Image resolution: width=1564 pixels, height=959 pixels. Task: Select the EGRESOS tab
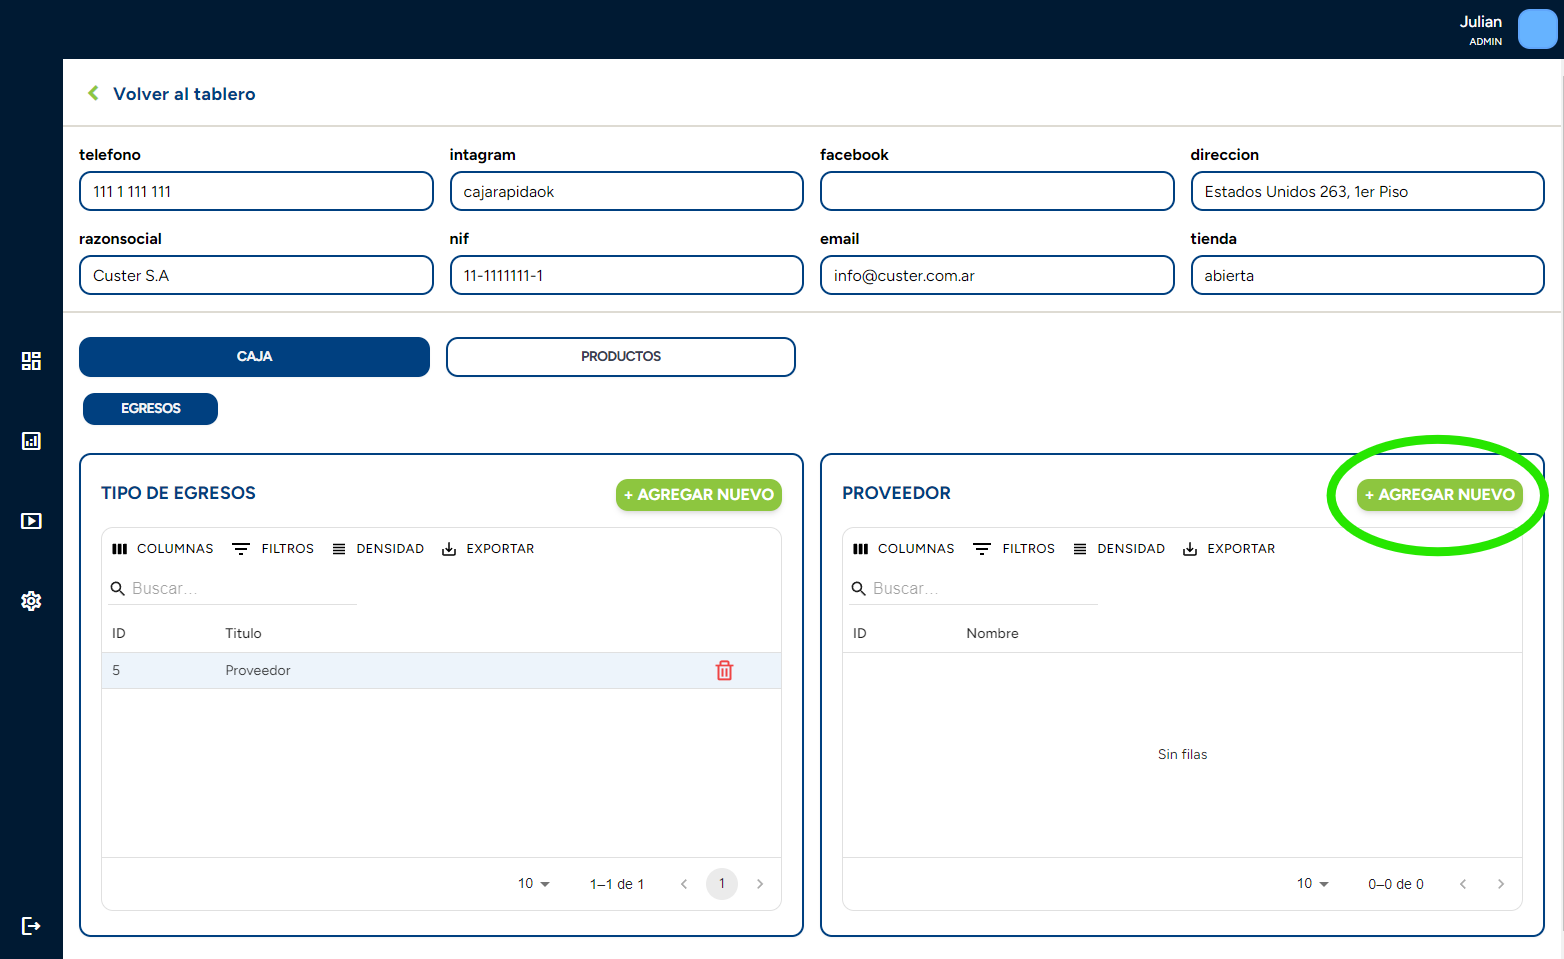click(149, 408)
